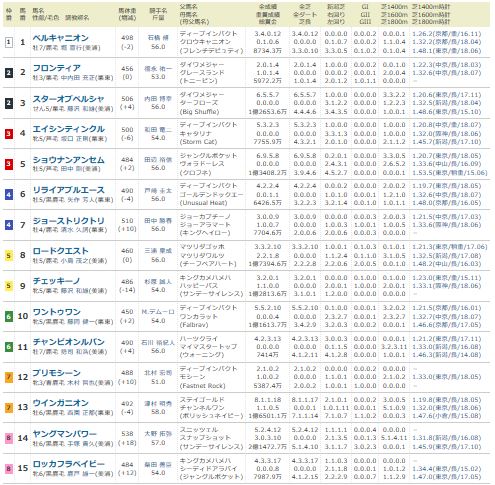Open エイシンティンクル horse profile
Screen dimensions: 495x485
(x=69, y=129)
